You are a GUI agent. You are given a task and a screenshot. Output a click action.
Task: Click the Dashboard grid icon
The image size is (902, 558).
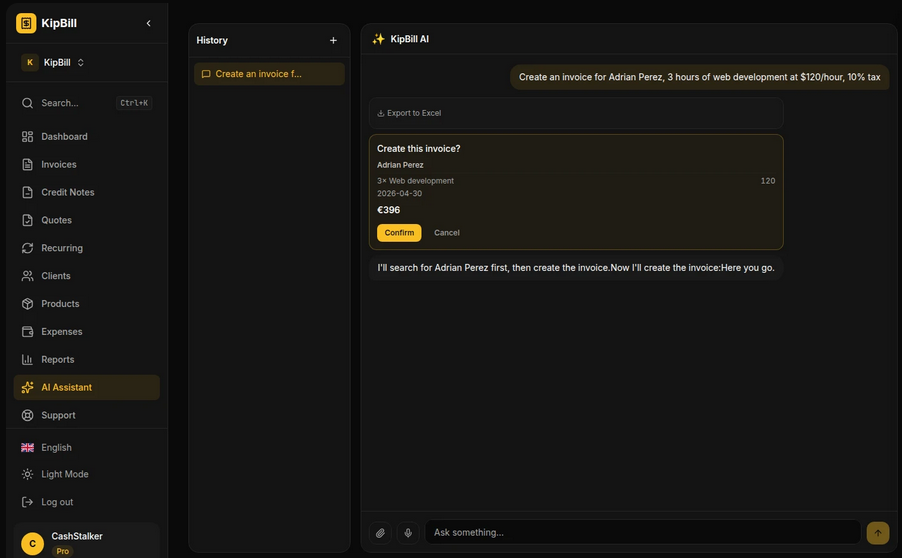[x=27, y=136]
